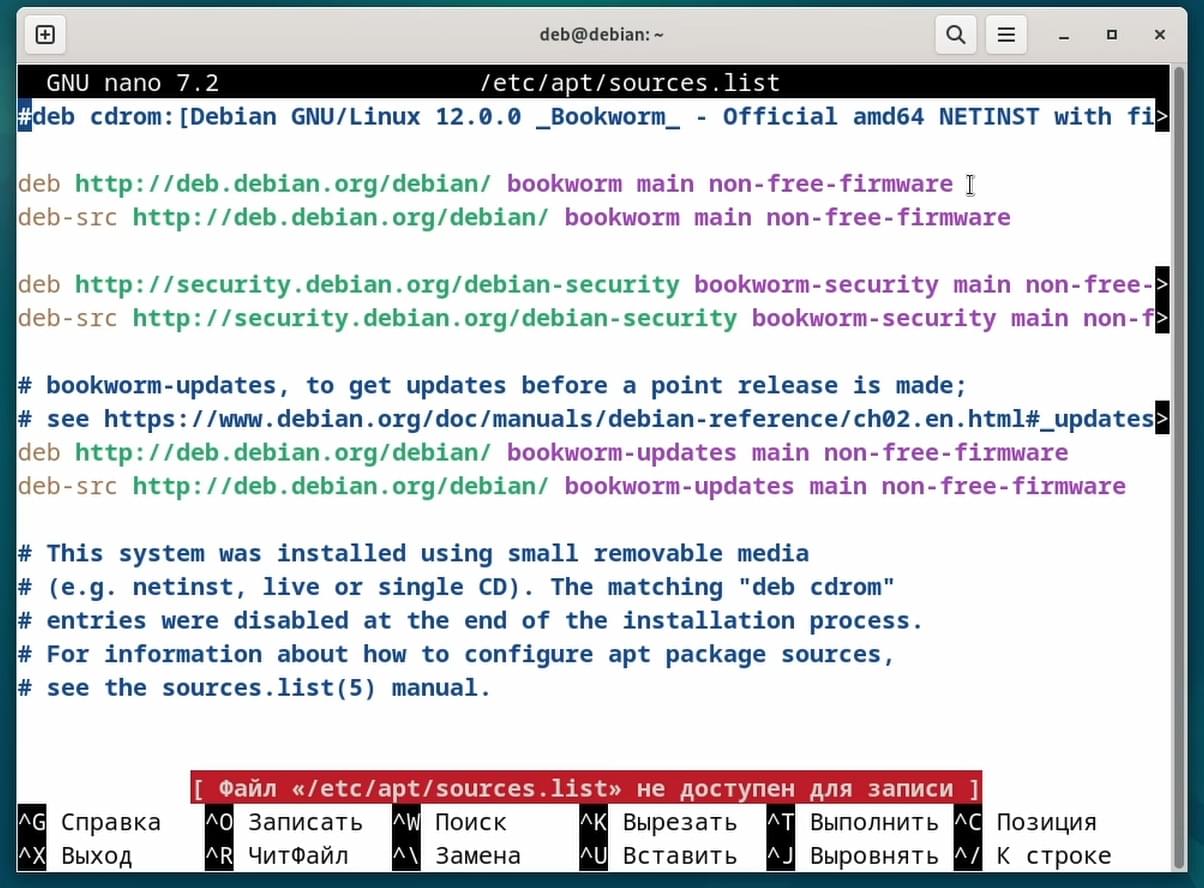Click the "deb" security.debian.org bookworm-security line
The width and height of the screenshot is (1204, 888).
(593, 285)
